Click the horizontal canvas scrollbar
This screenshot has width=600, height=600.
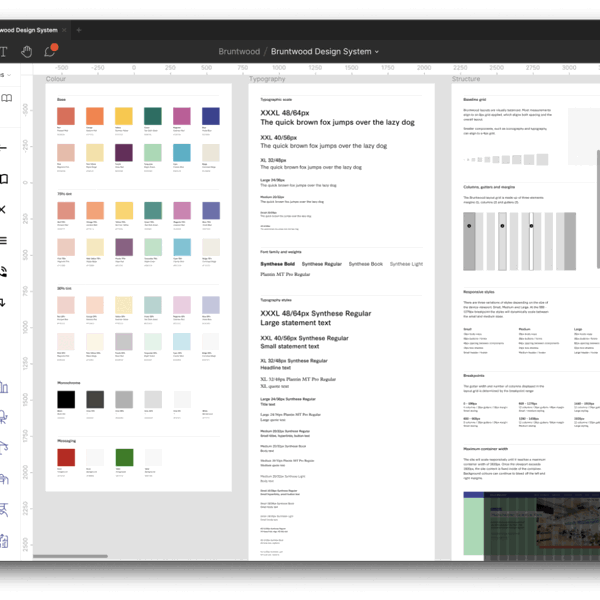point(70,556)
